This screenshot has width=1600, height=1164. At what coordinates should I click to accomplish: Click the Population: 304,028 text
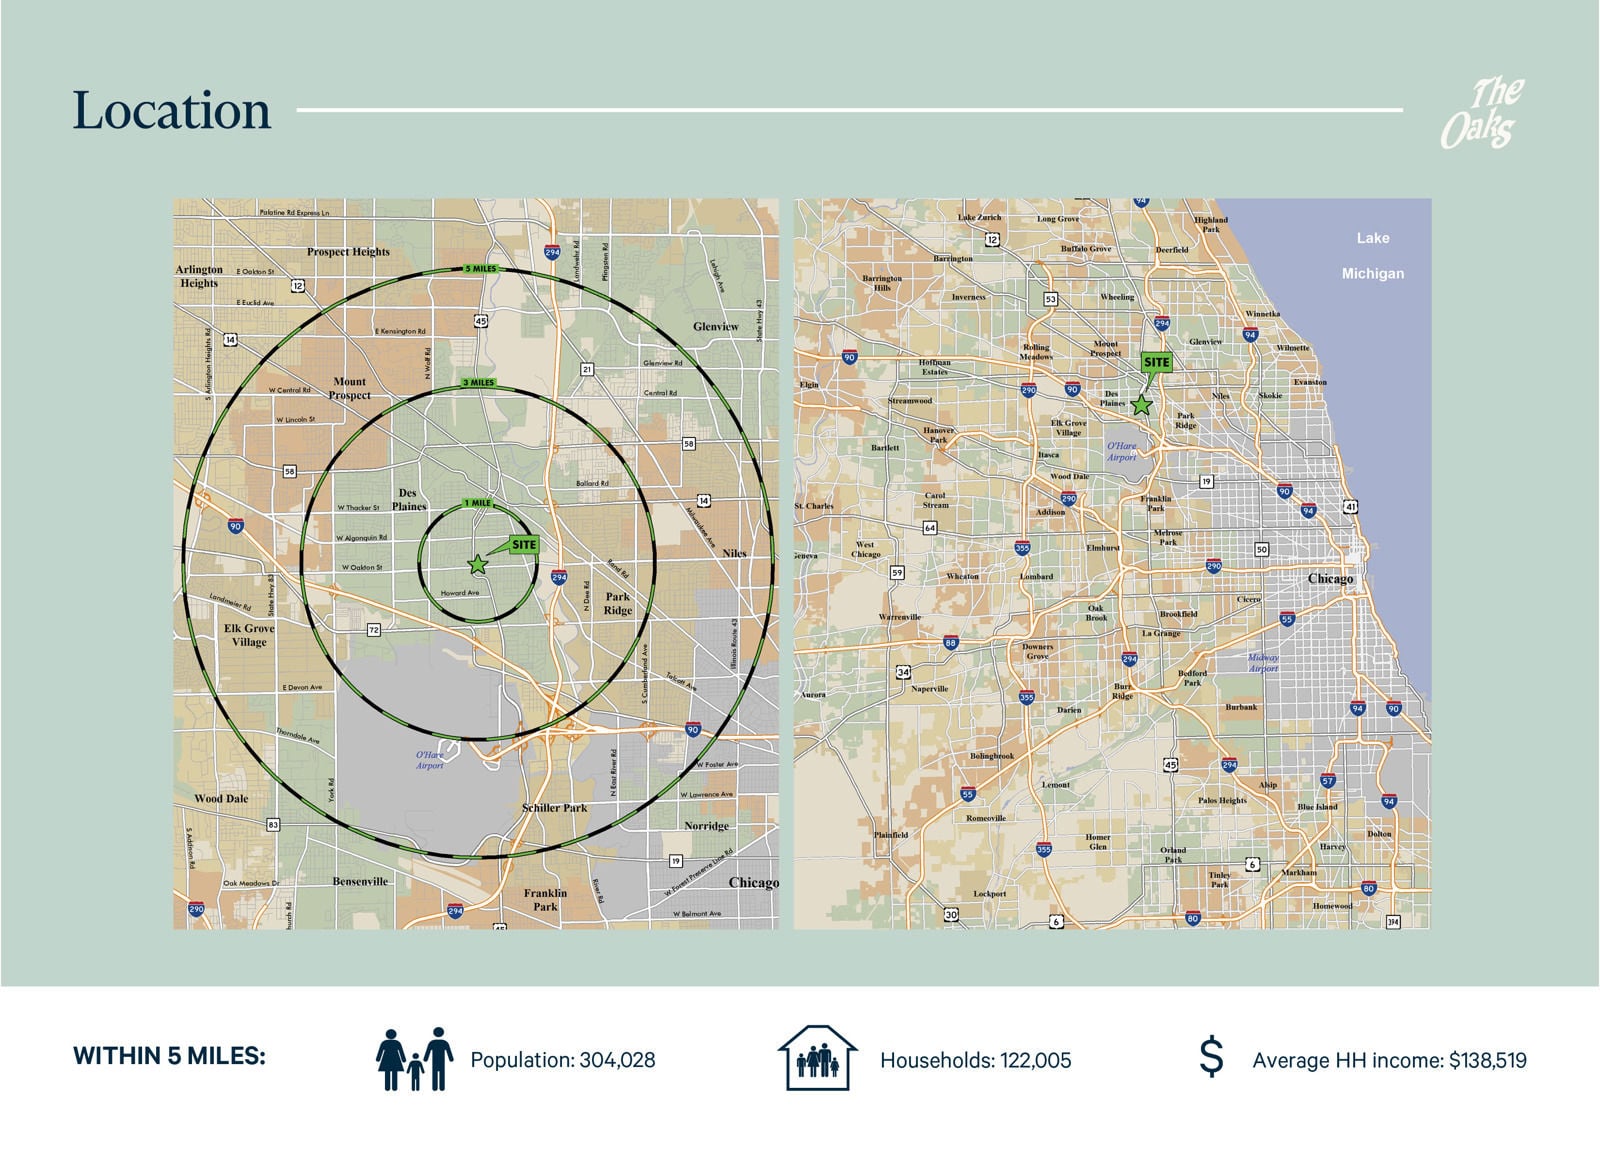click(563, 1060)
